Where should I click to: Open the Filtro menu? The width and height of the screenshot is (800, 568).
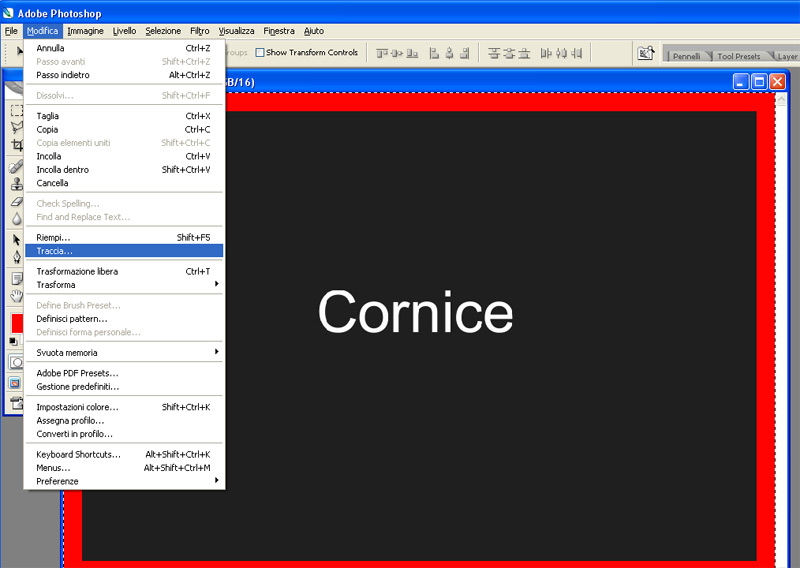[199, 31]
